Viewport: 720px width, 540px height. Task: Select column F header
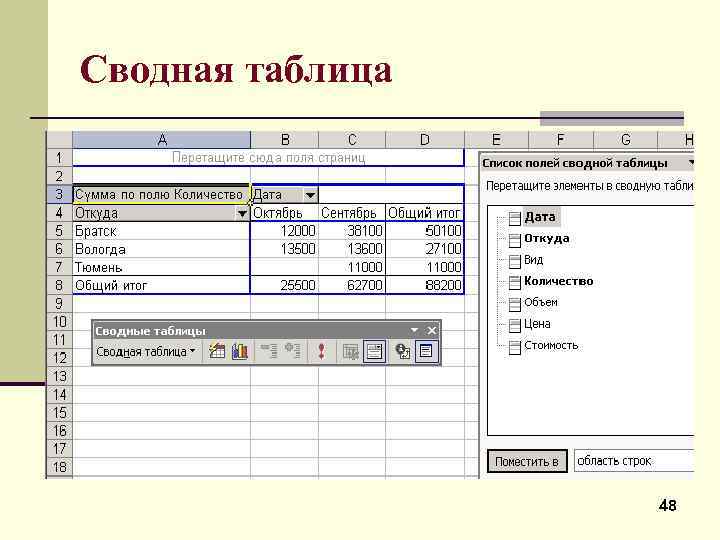[561, 140]
